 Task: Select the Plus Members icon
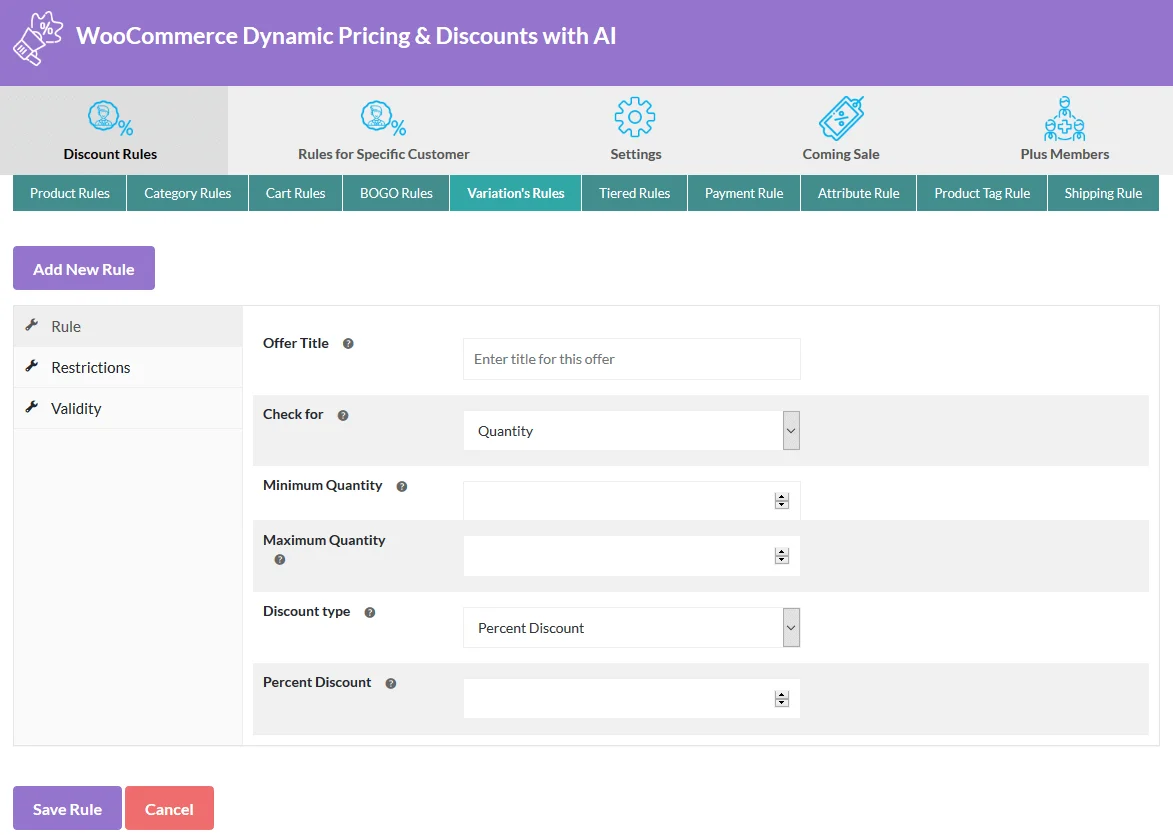tap(1064, 116)
